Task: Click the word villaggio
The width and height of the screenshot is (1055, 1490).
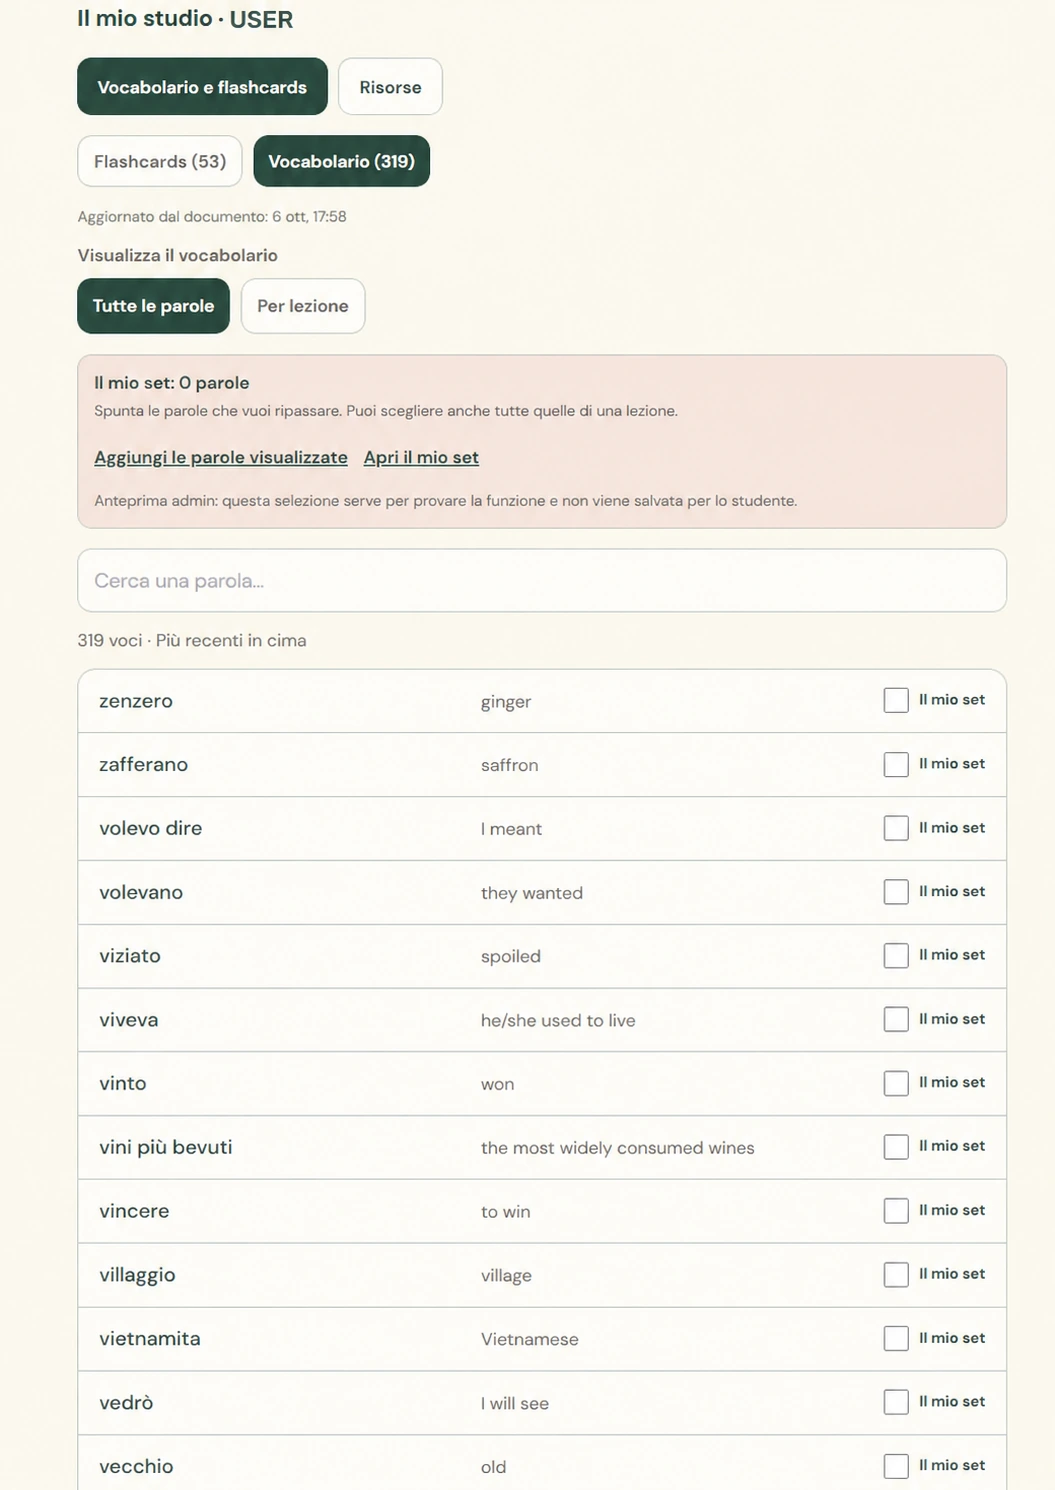Action: (137, 1275)
